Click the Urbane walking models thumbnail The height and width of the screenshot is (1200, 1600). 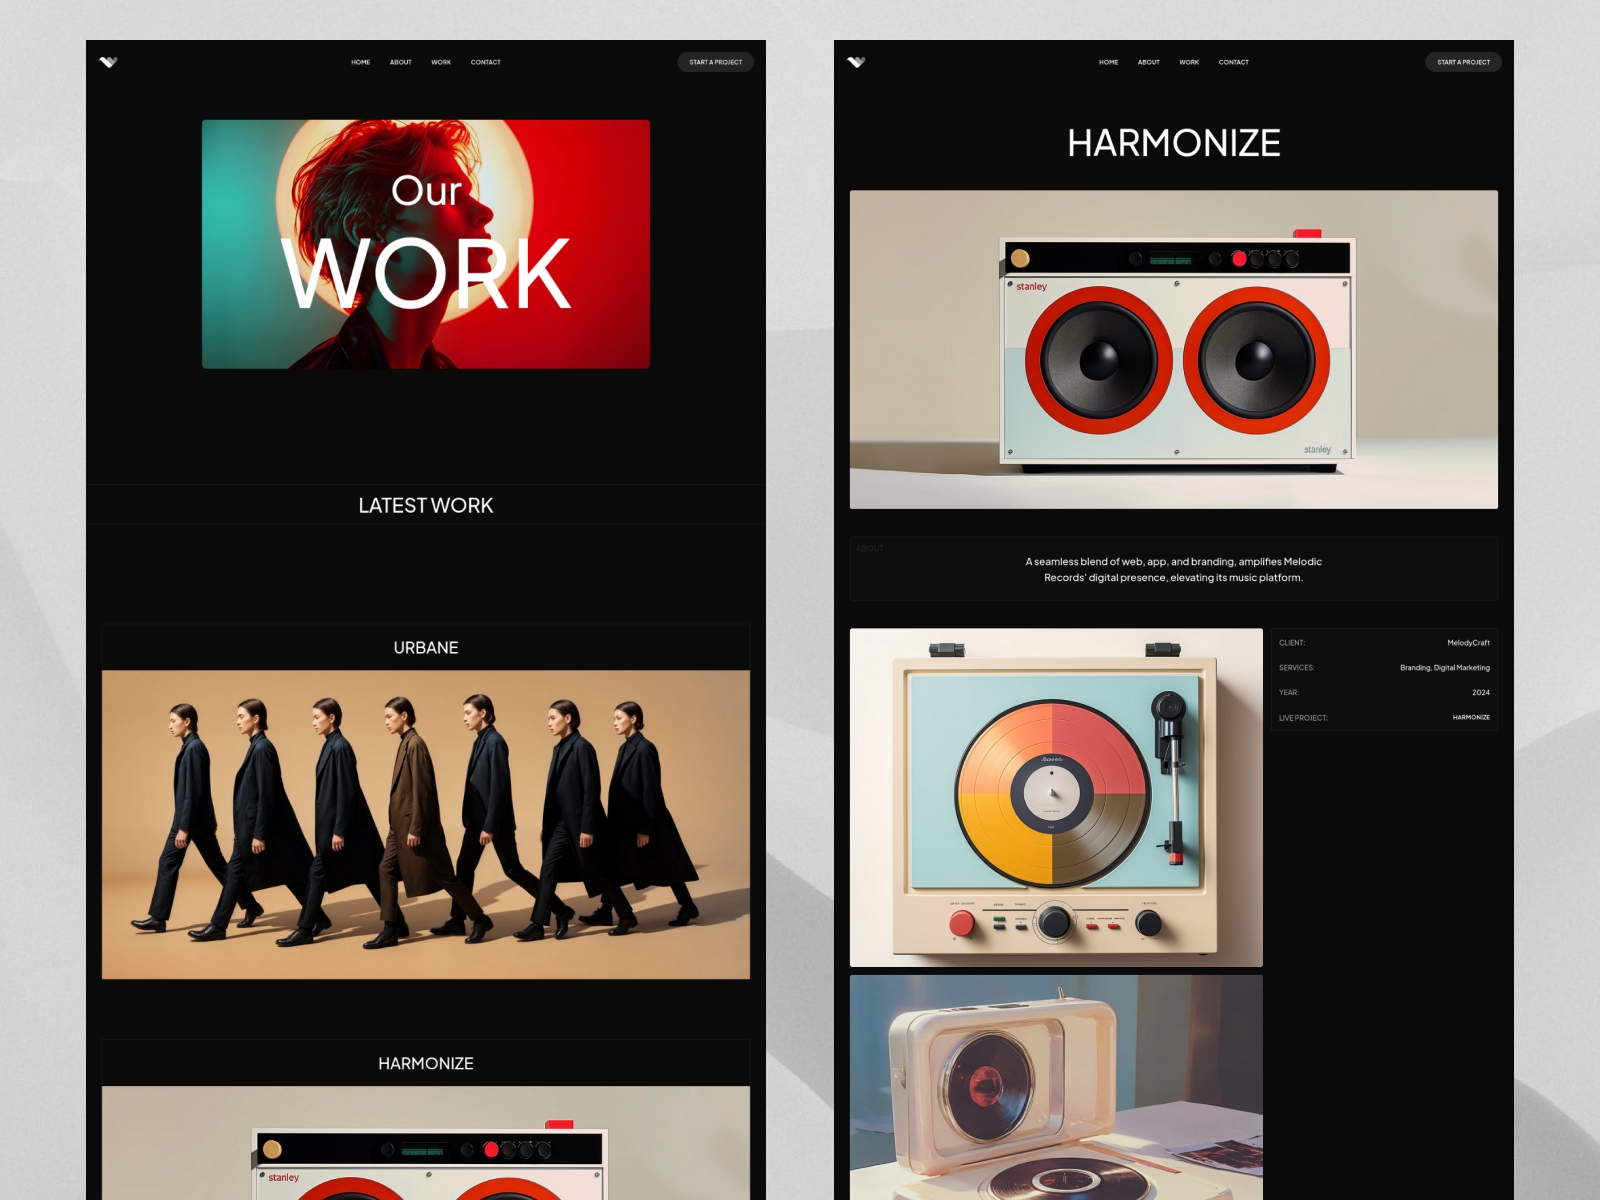click(426, 824)
